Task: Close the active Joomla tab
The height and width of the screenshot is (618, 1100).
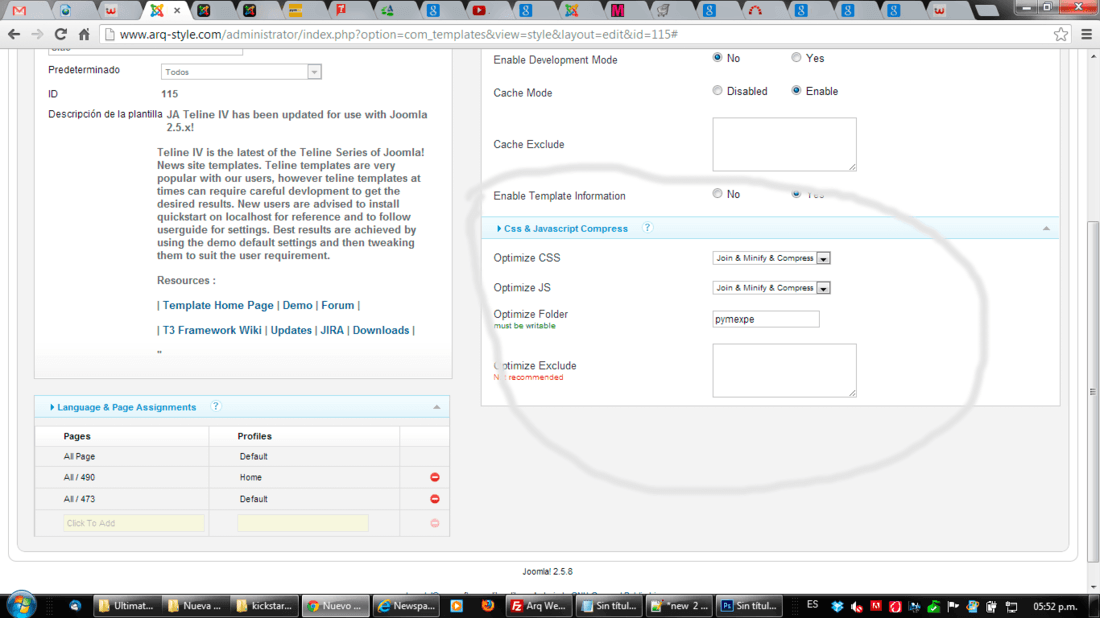Action: coord(177,11)
